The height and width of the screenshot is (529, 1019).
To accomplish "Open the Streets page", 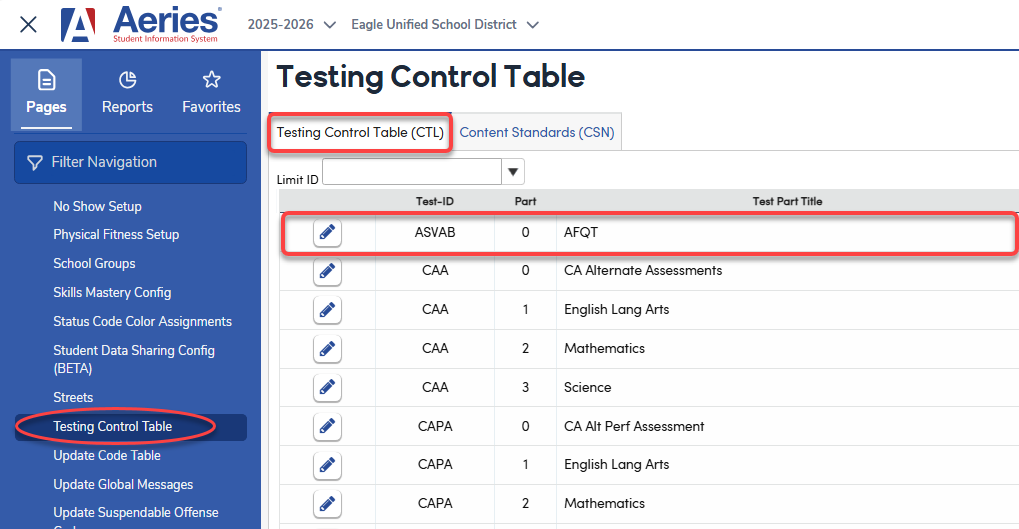I will [x=73, y=398].
